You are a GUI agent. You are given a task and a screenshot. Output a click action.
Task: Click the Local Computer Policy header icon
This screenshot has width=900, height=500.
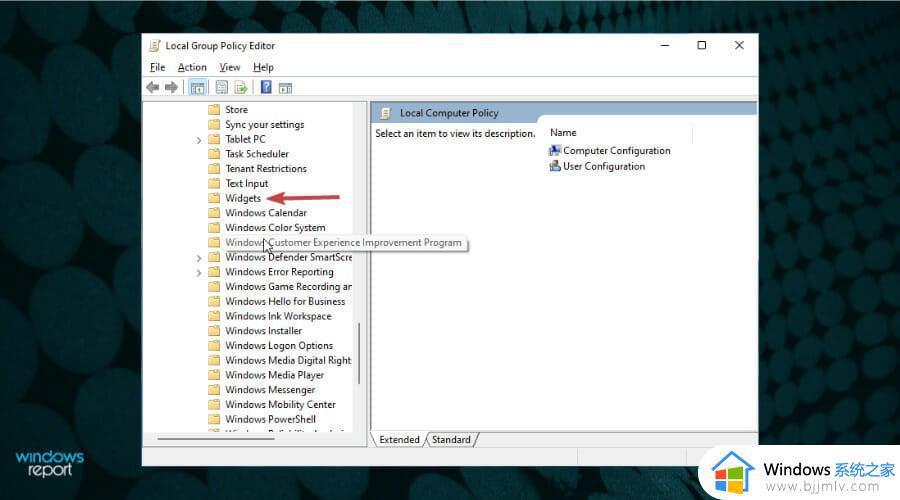click(386, 113)
